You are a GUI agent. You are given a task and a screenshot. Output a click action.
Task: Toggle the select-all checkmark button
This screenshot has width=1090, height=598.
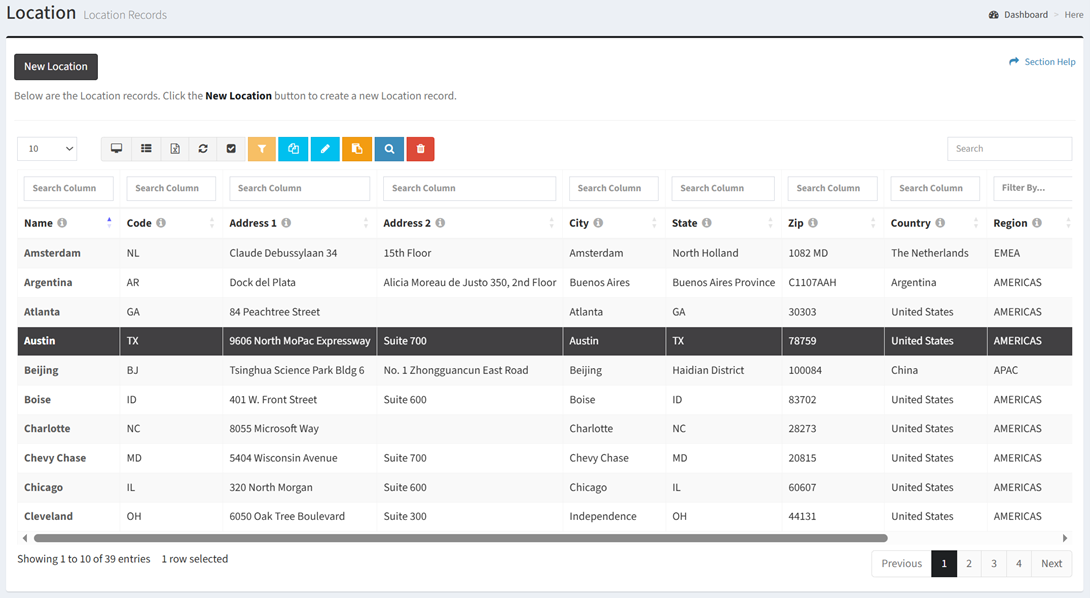pyautogui.click(x=231, y=149)
